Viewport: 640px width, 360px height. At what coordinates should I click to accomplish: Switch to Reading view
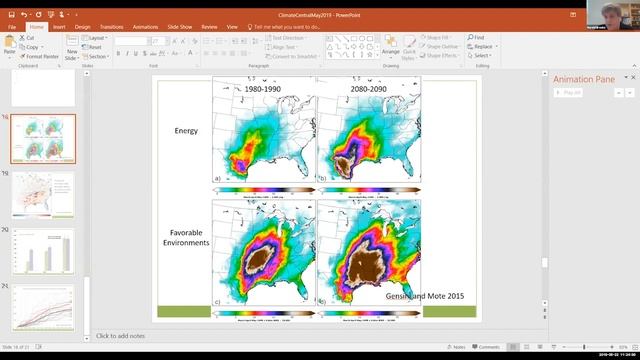point(540,347)
